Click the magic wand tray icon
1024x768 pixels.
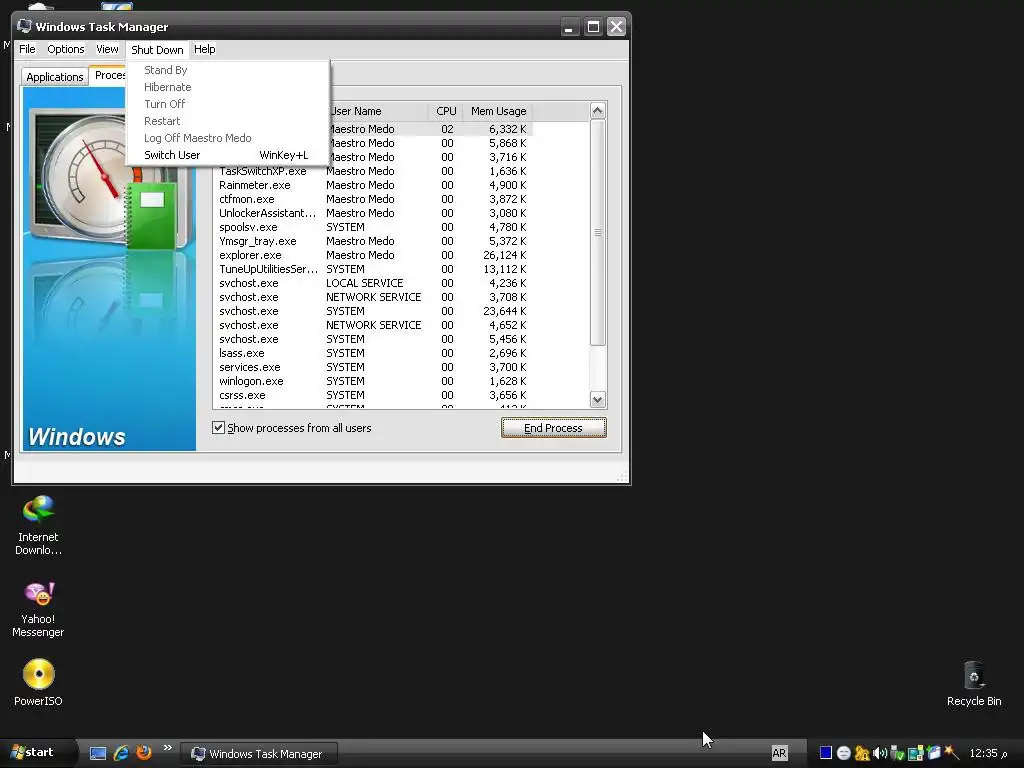[x=952, y=753]
